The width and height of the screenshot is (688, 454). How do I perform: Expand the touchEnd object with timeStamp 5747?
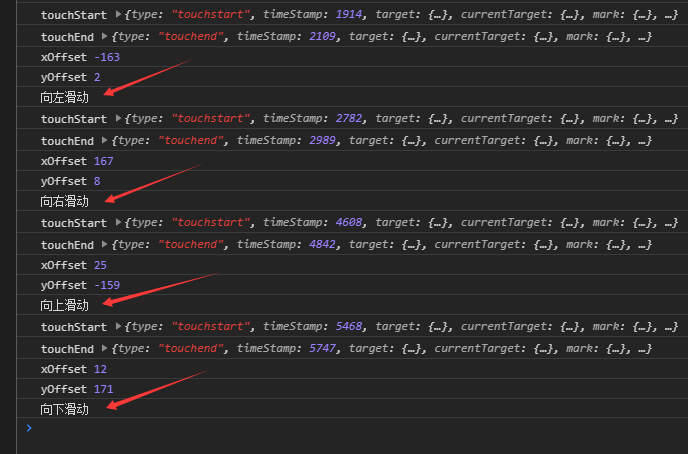(x=104, y=348)
